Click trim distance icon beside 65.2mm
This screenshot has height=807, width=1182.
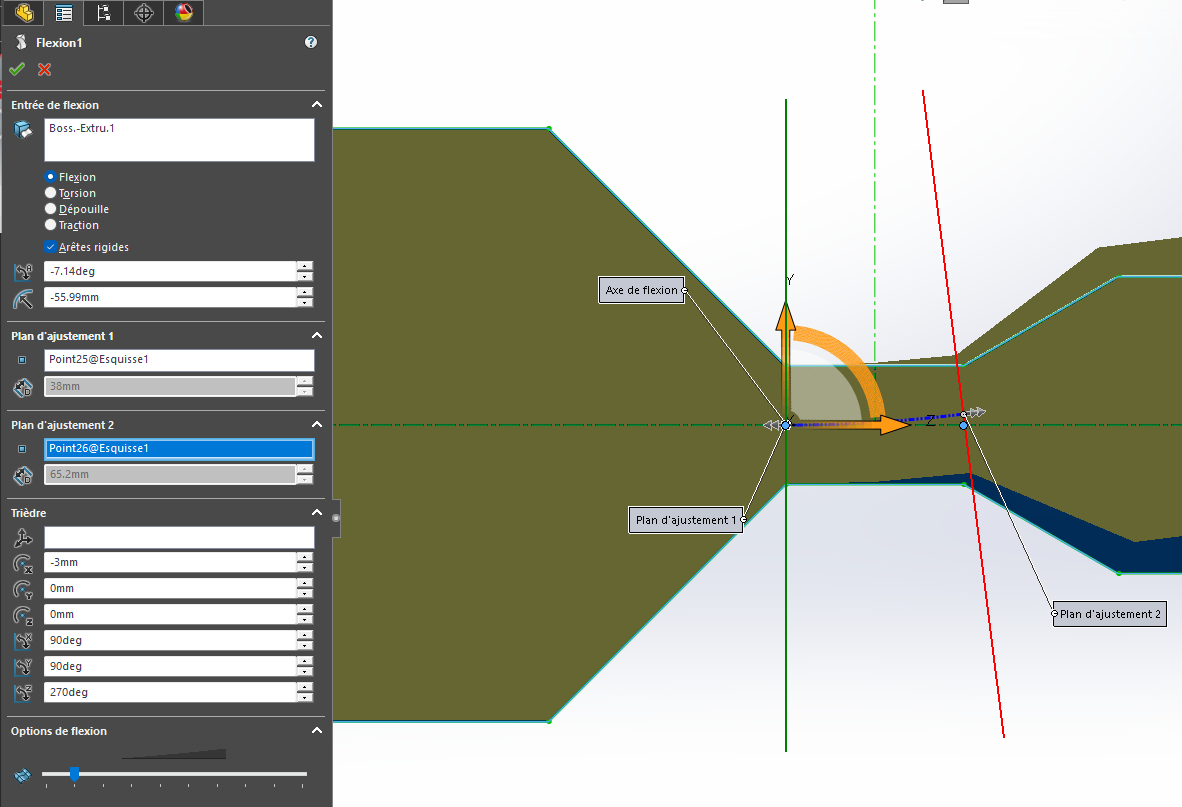pyautogui.click(x=23, y=475)
